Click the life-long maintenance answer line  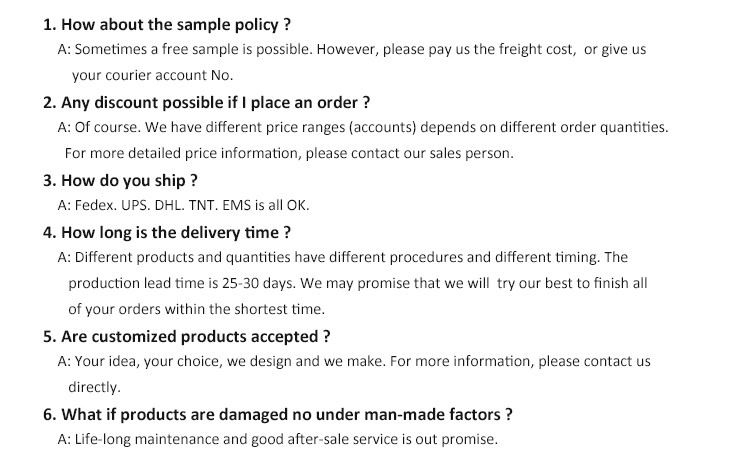tap(278, 439)
